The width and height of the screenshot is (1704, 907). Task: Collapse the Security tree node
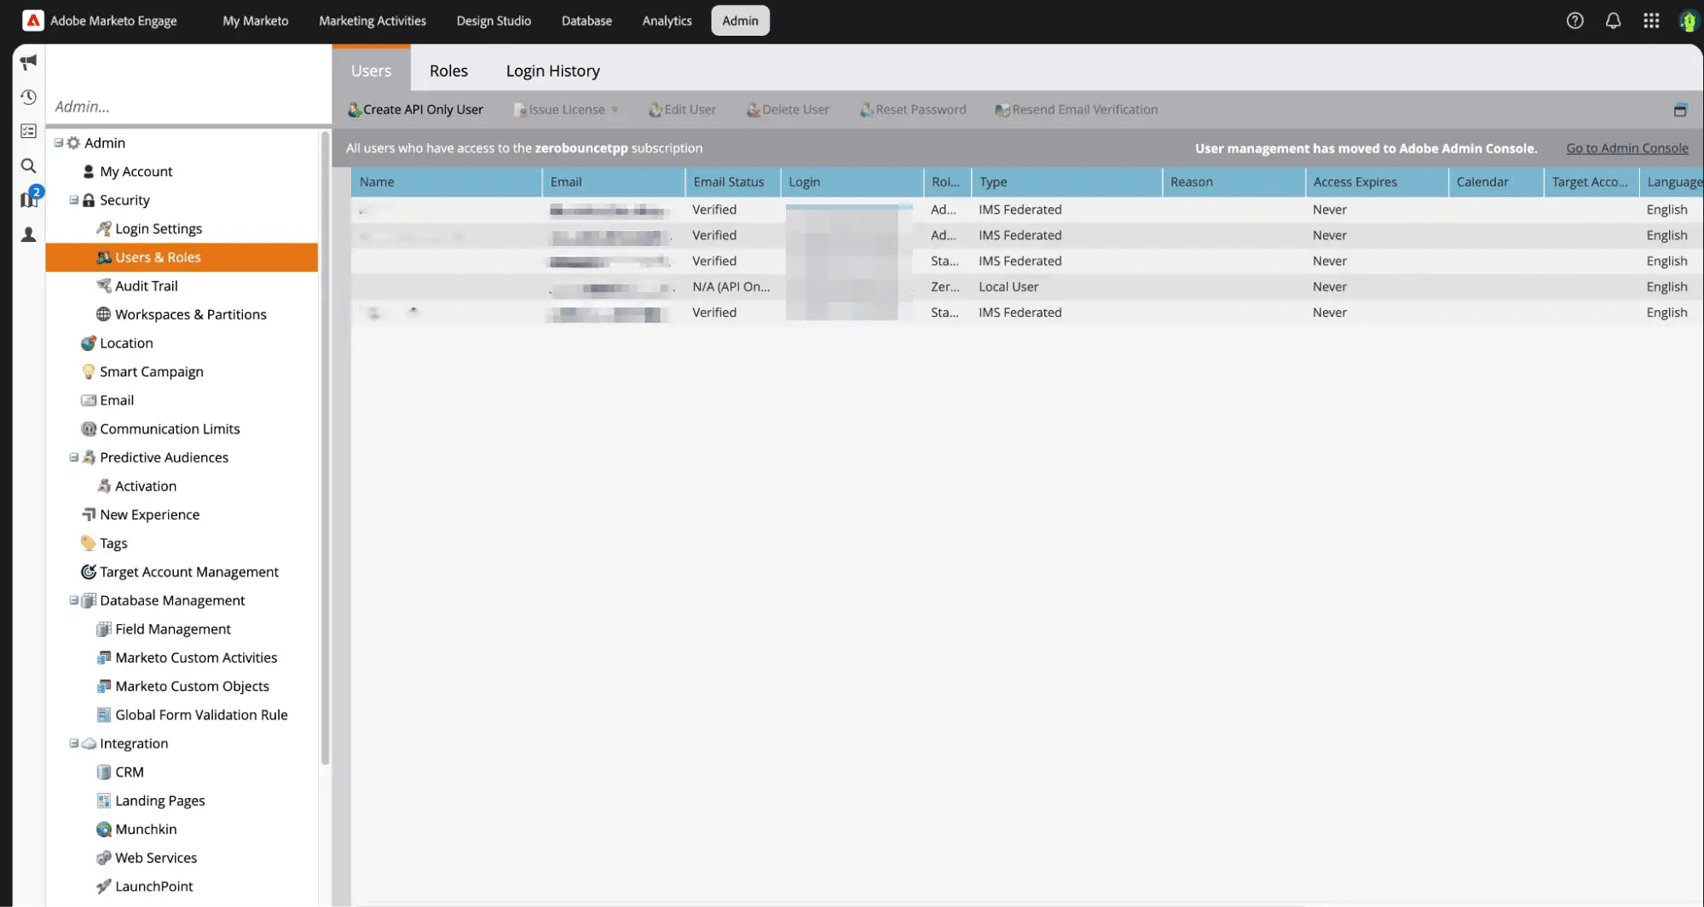(74, 200)
